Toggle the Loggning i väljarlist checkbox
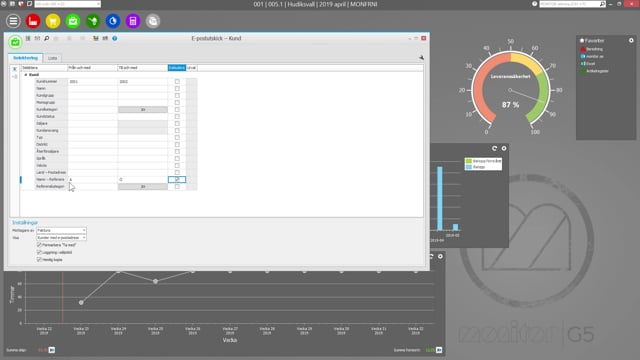The height and width of the screenshot is (360, 640). click(x=39, y=252)
